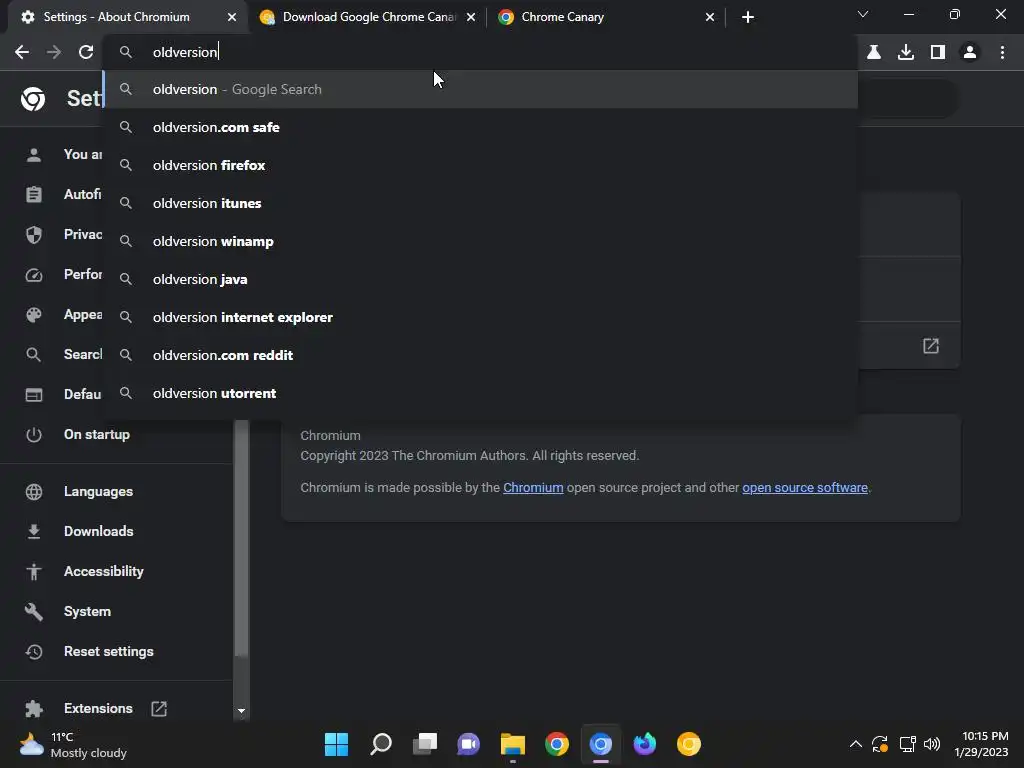Image resolution: width=1024 pixels, height=768 pixels.
Task: Open the profile avatar menu
Action: click(970, 52)
